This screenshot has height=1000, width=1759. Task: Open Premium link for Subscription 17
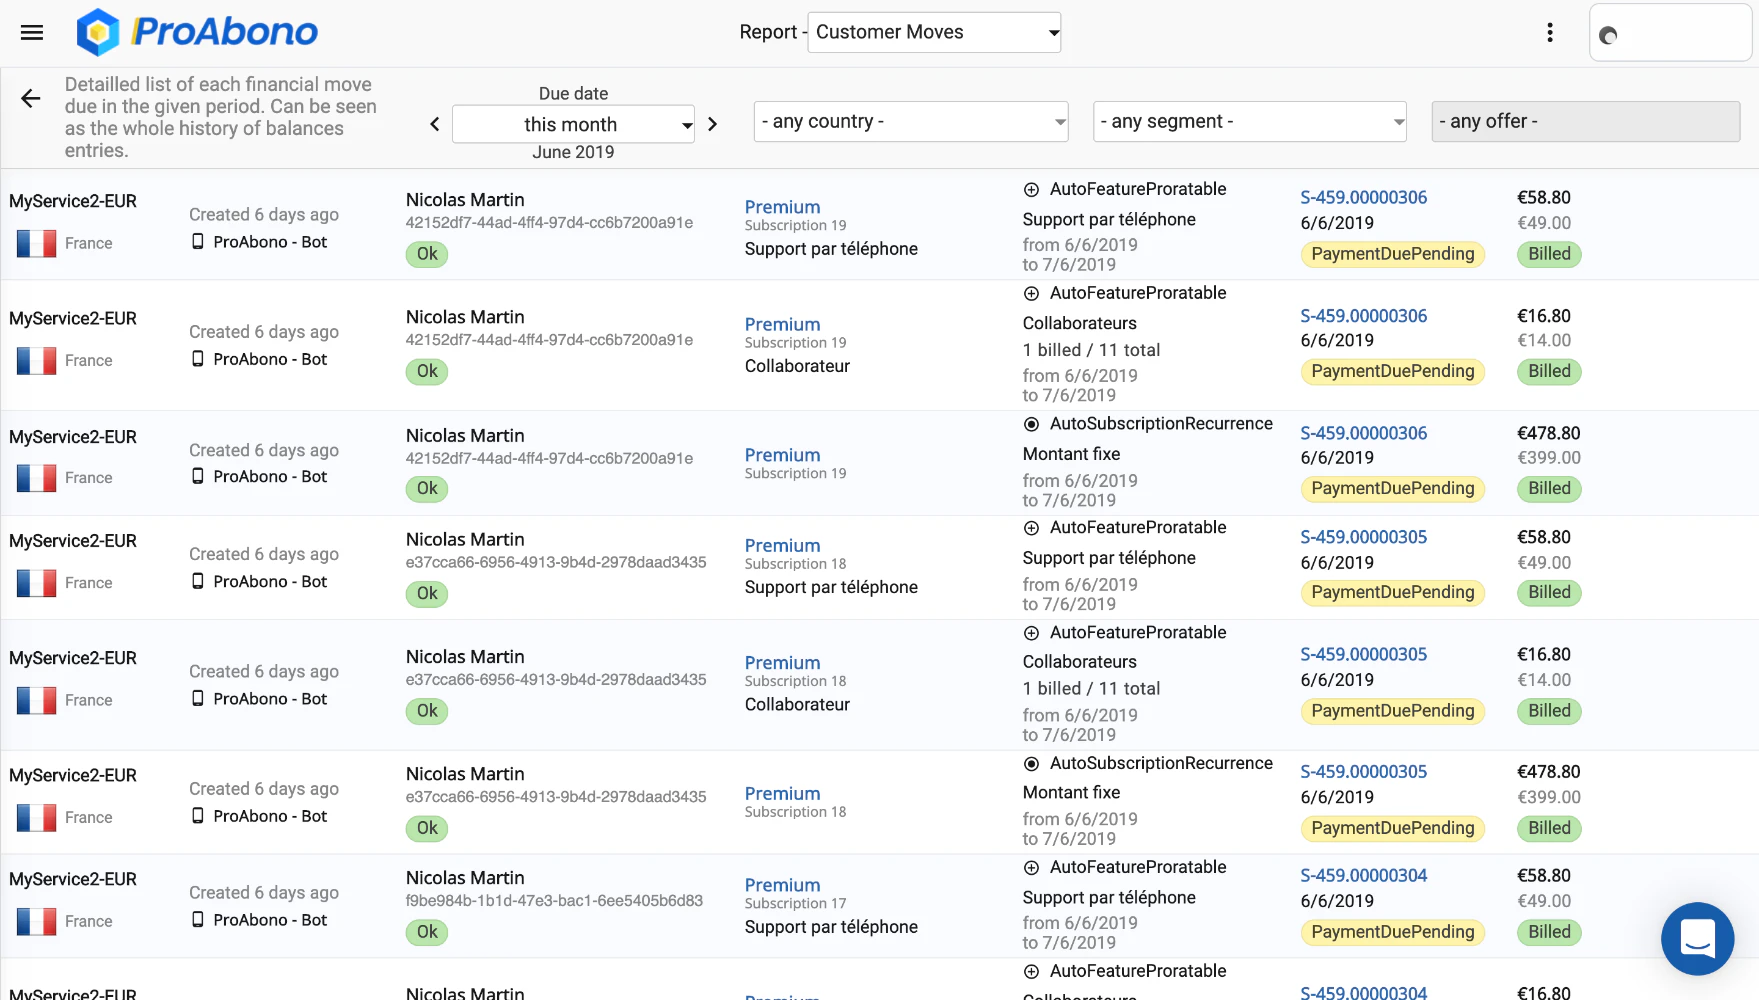[x=782, y=885]
